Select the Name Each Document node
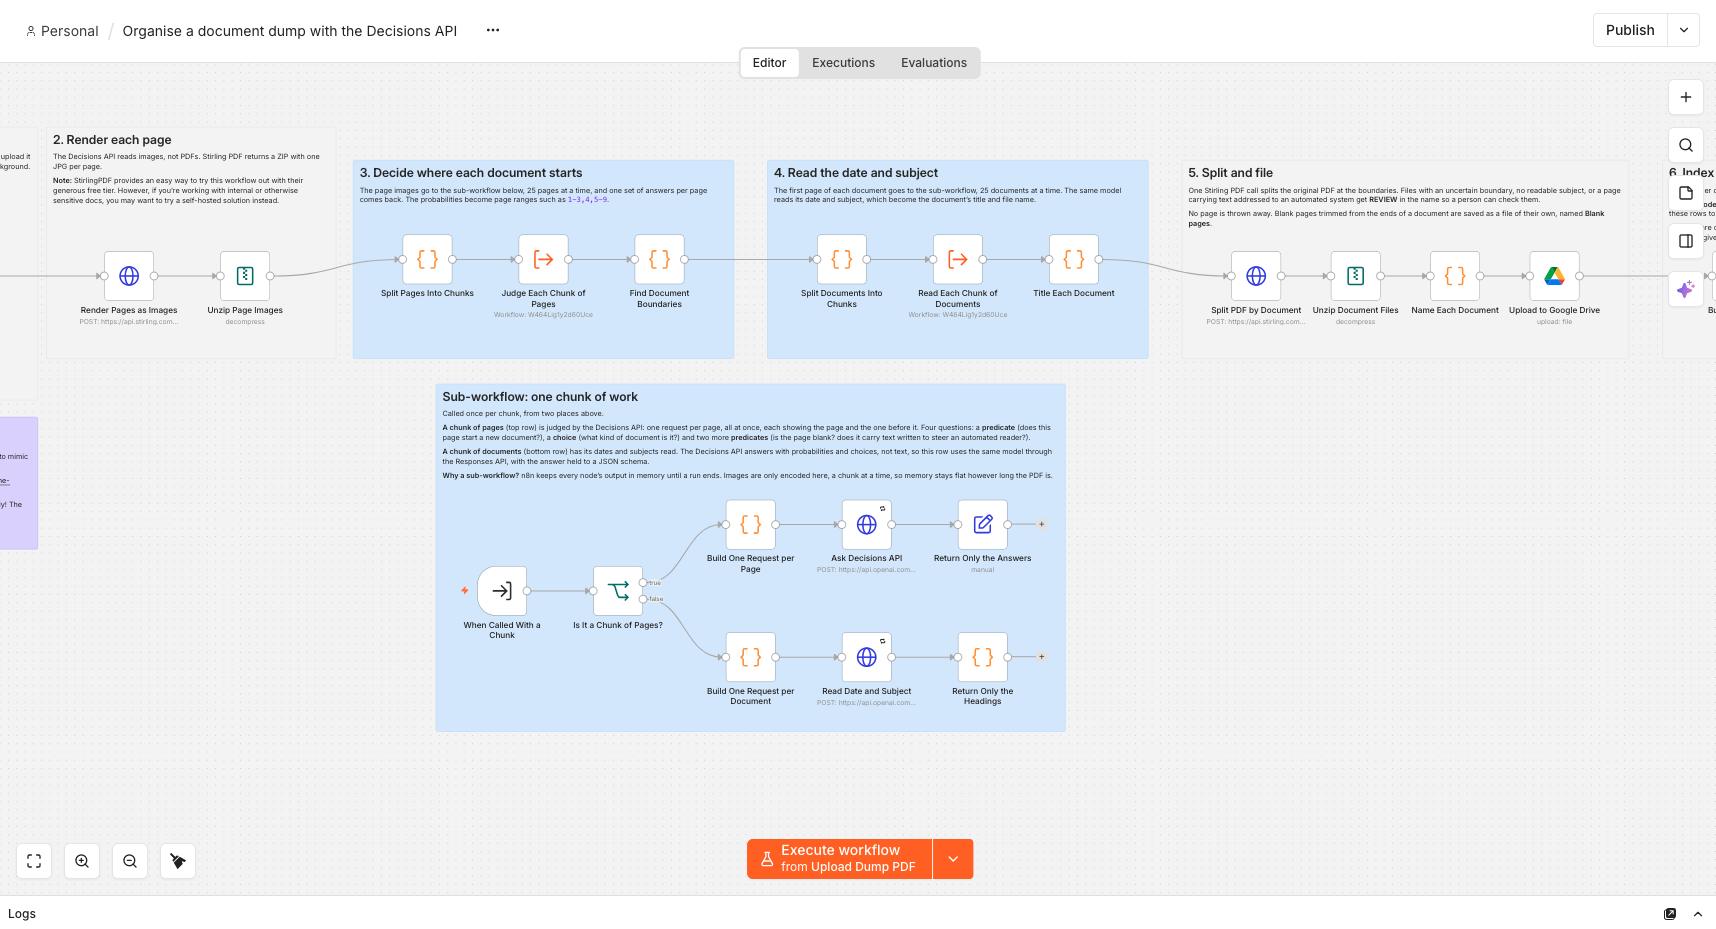1716x929 pixels. point(1455,276)
